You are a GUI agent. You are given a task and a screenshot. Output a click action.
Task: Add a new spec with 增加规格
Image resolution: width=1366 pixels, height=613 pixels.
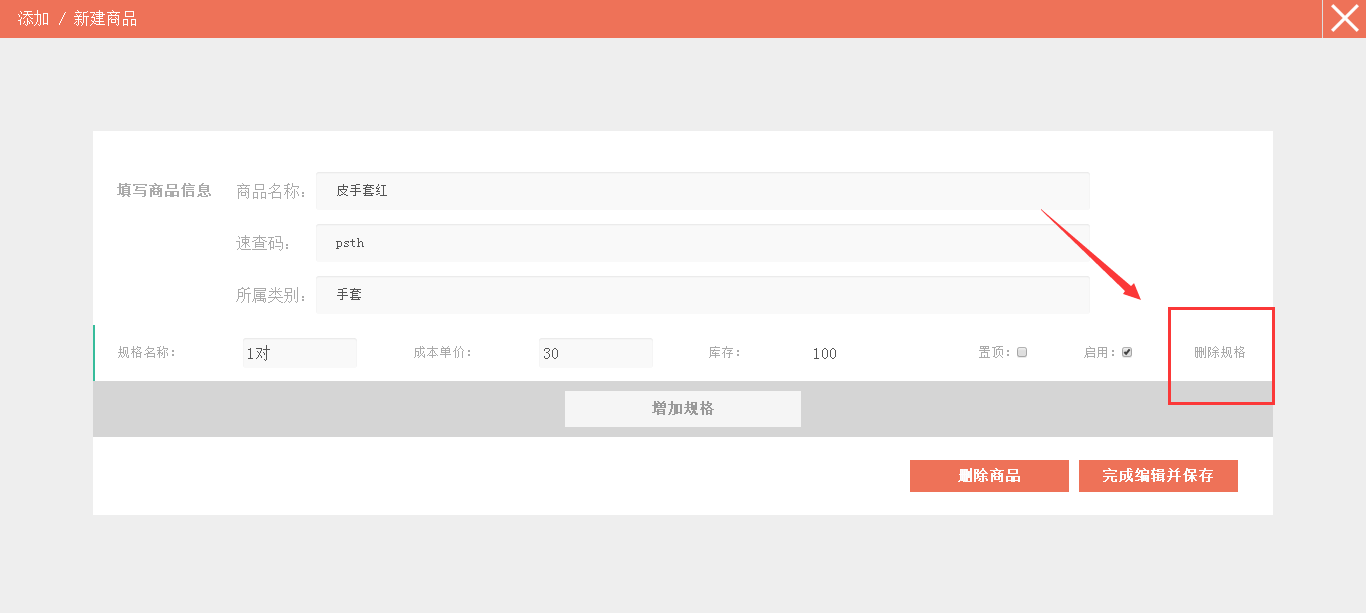[682, 409]
